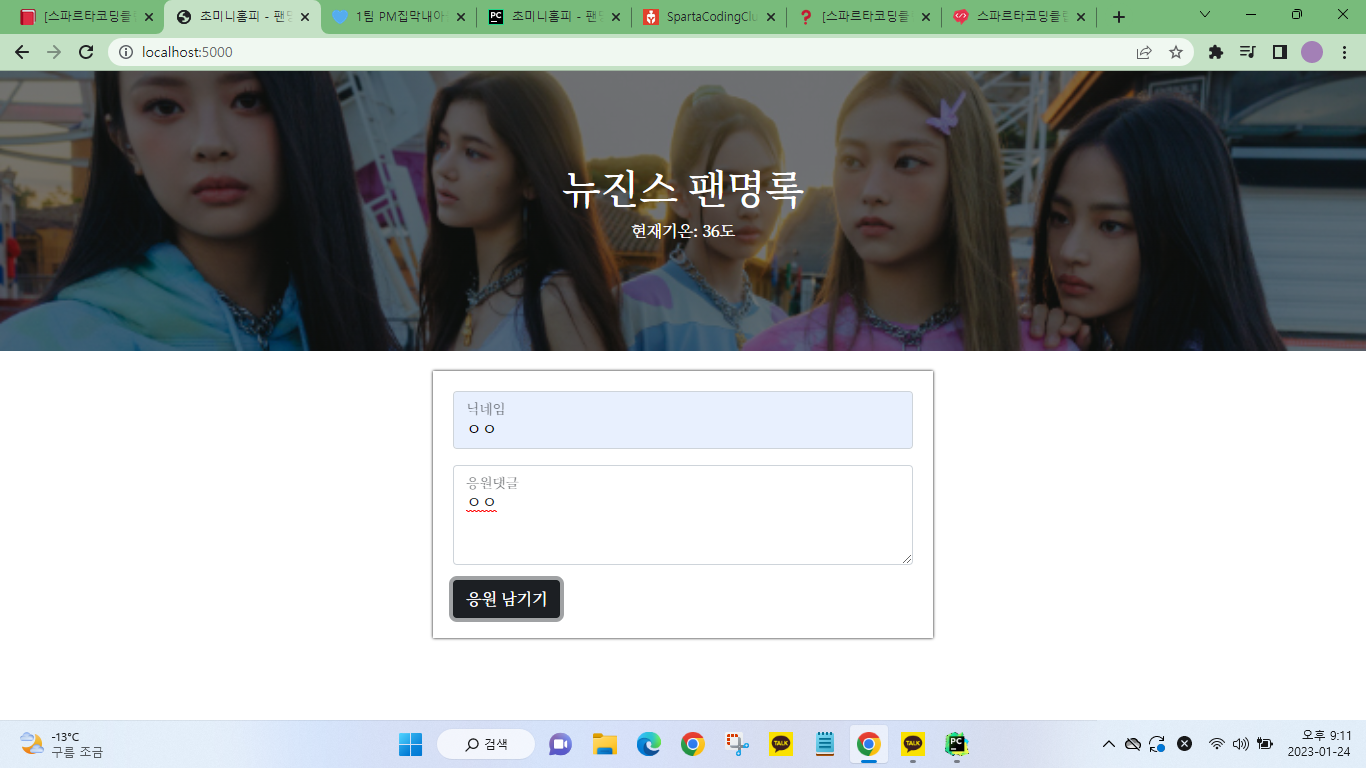Click the 뉴진스 팬명록 heading

tap(683, 189)
